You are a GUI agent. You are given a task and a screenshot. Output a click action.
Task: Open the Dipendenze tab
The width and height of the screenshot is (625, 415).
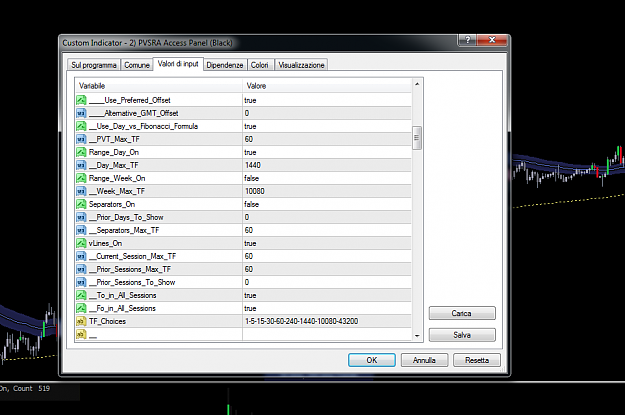(225, 65)
